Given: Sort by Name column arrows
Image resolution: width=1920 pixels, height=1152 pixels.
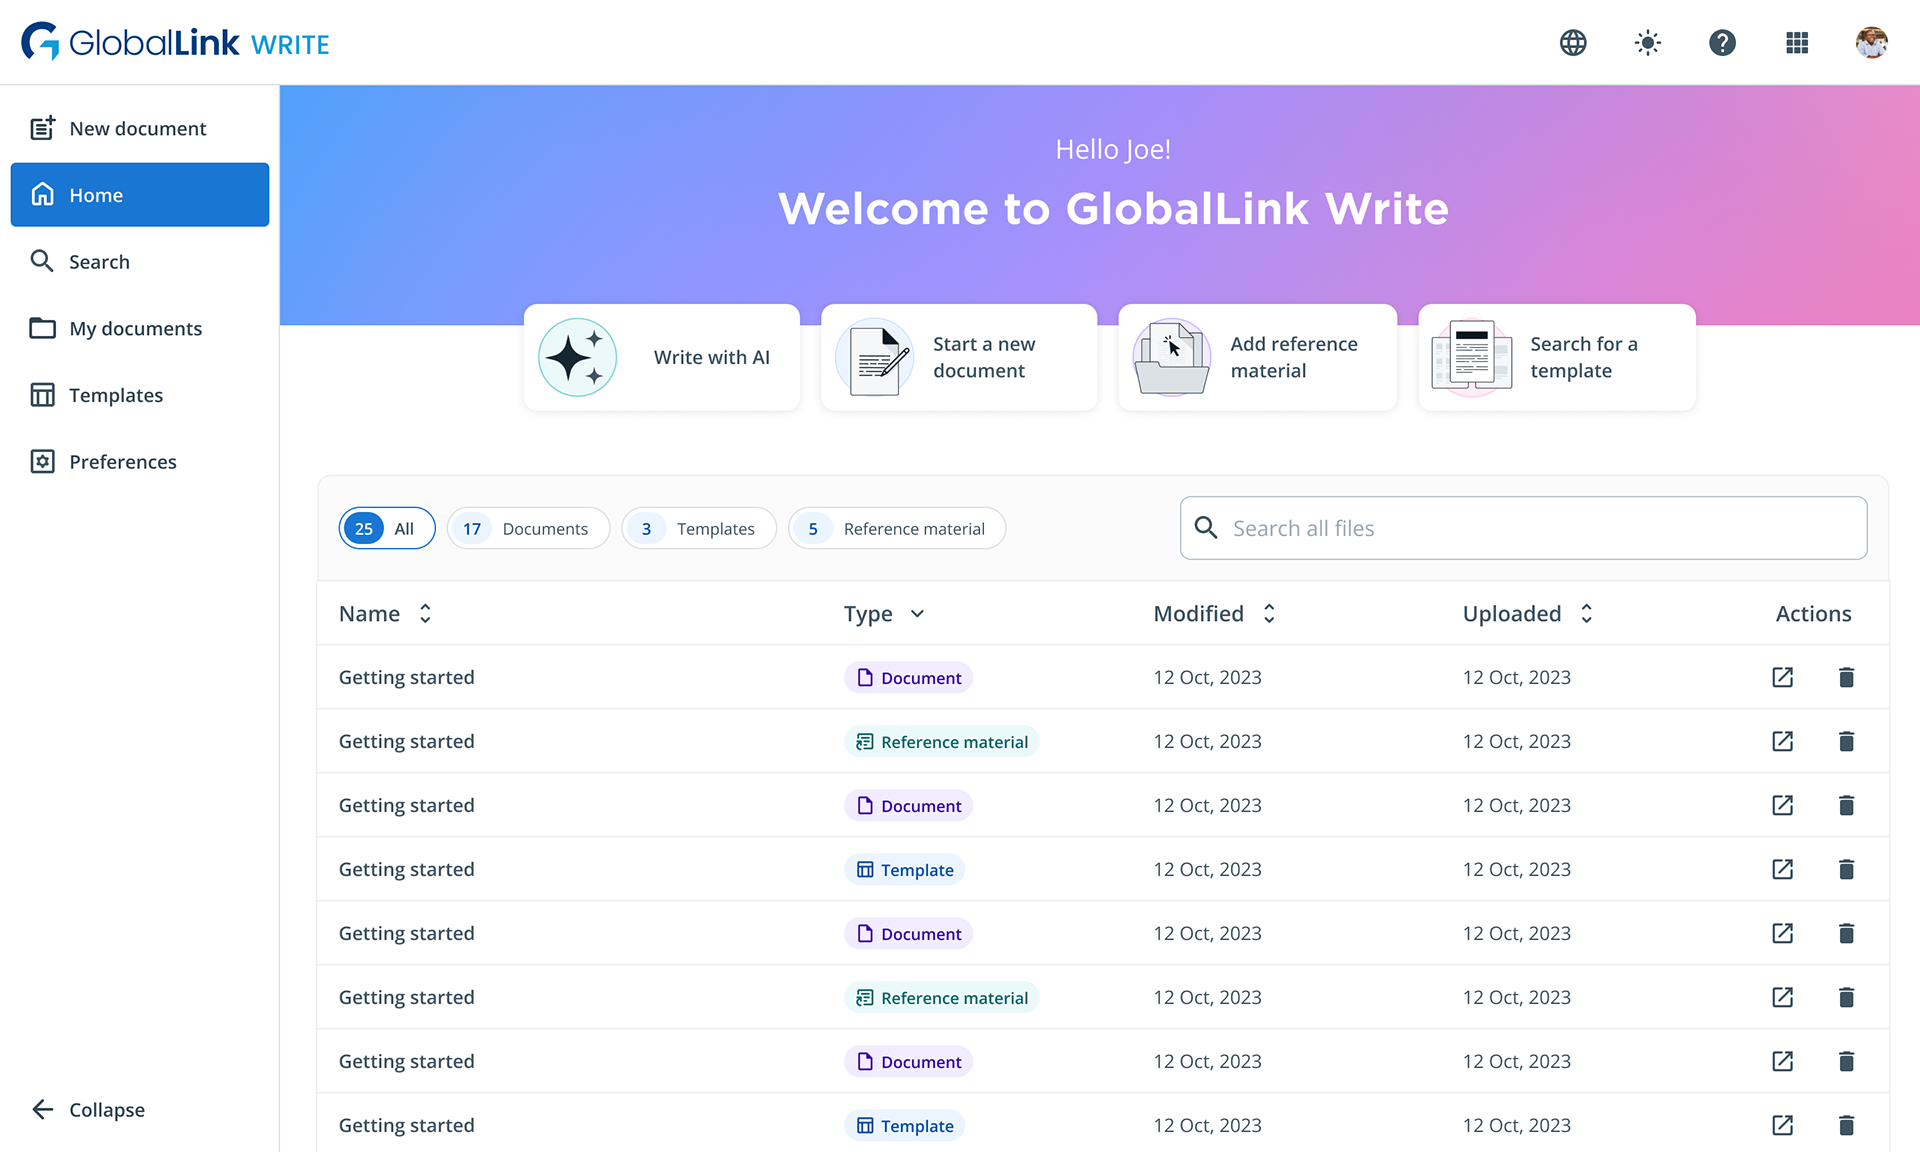Looking at the screenshot, I should coord(425,614).
